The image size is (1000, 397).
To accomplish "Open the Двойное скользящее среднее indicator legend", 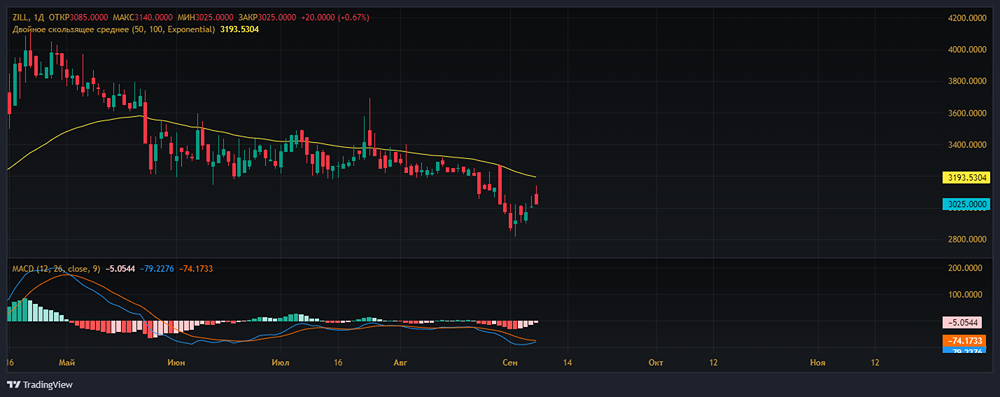I will click(x=114, y=29).
